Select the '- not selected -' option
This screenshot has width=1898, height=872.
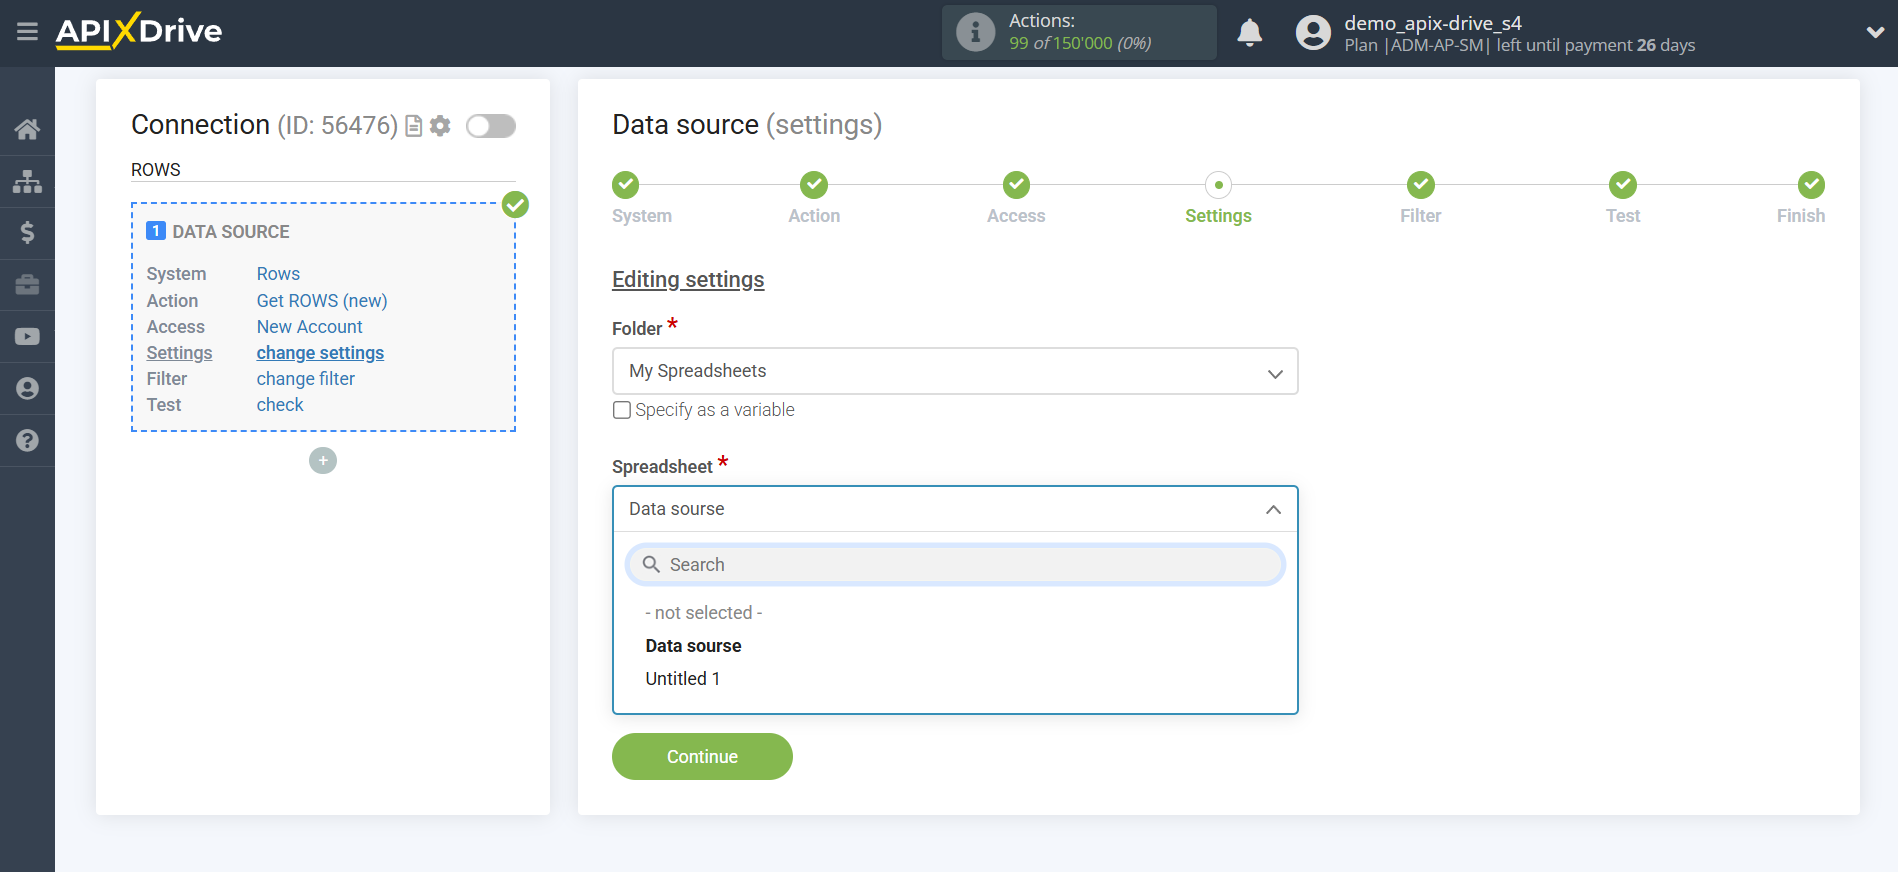pos(703,613)
